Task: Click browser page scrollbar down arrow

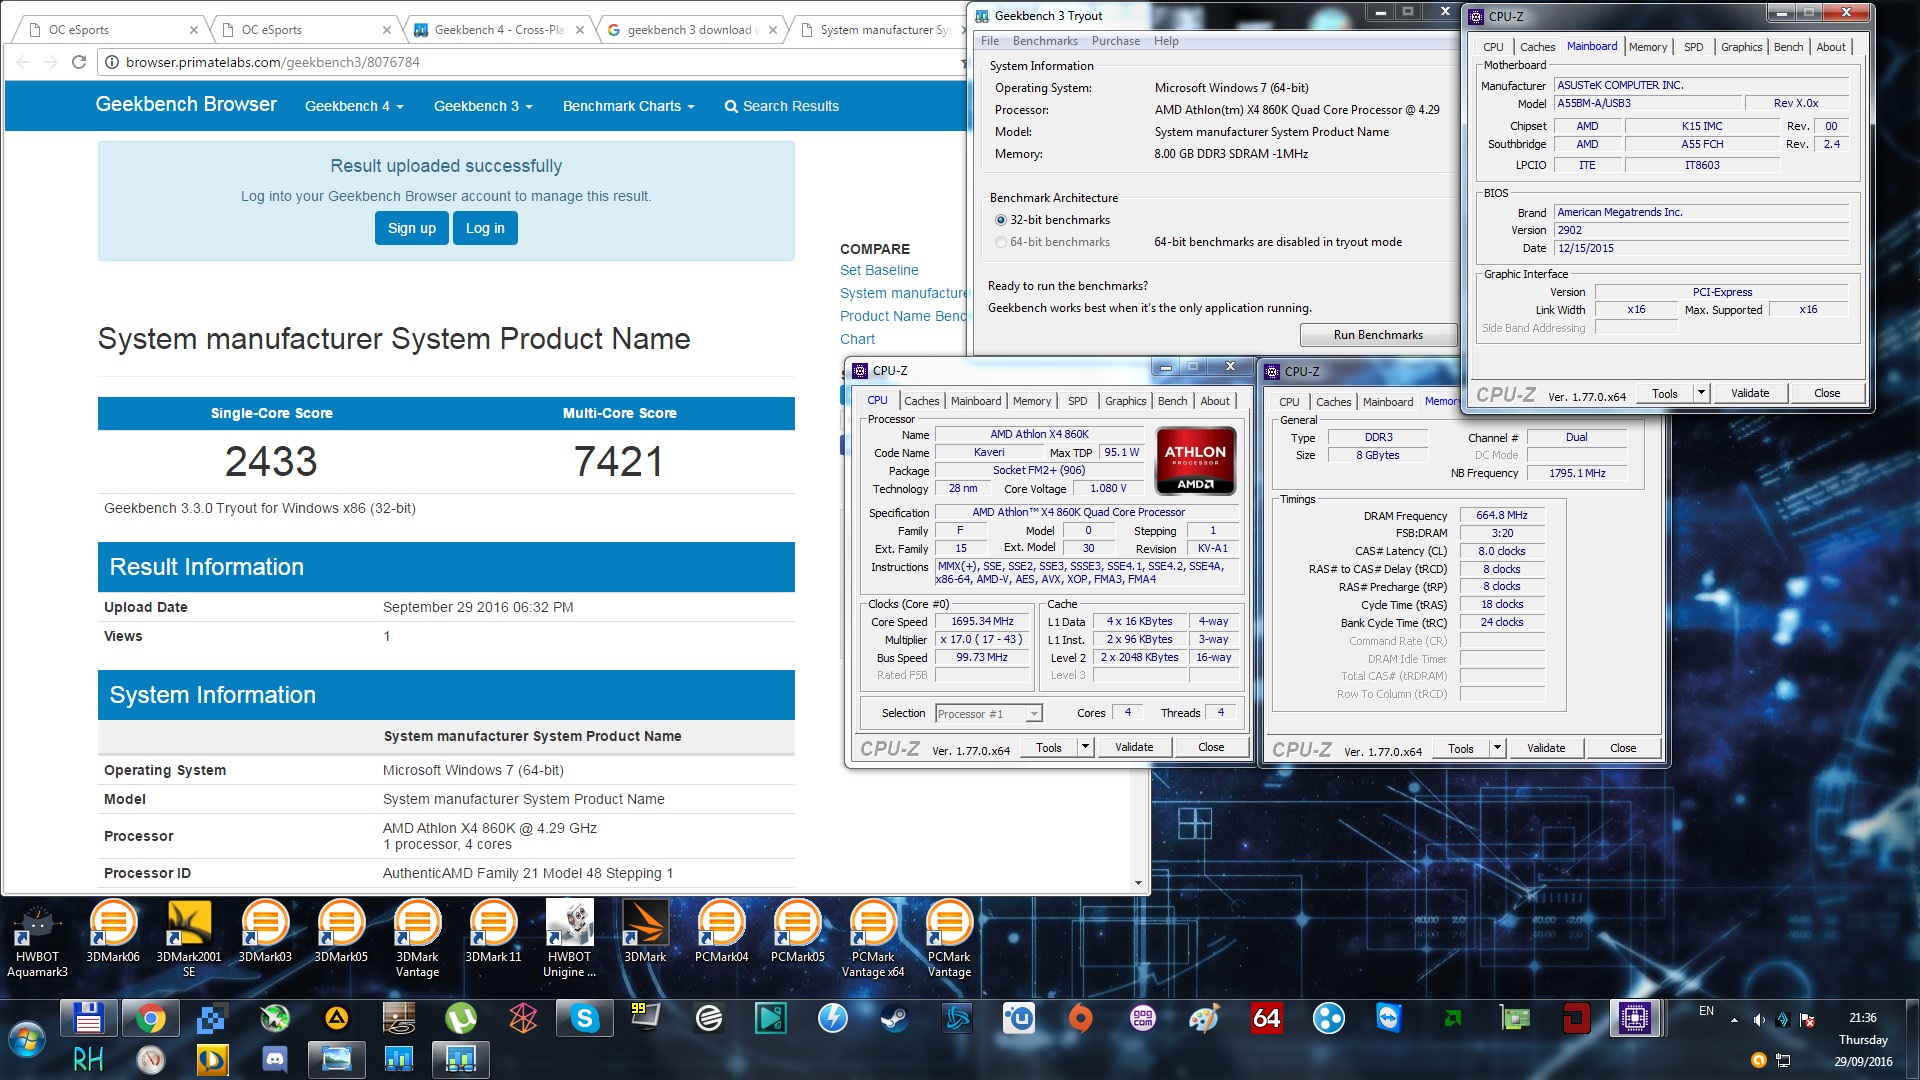Action: (1138, 883)
